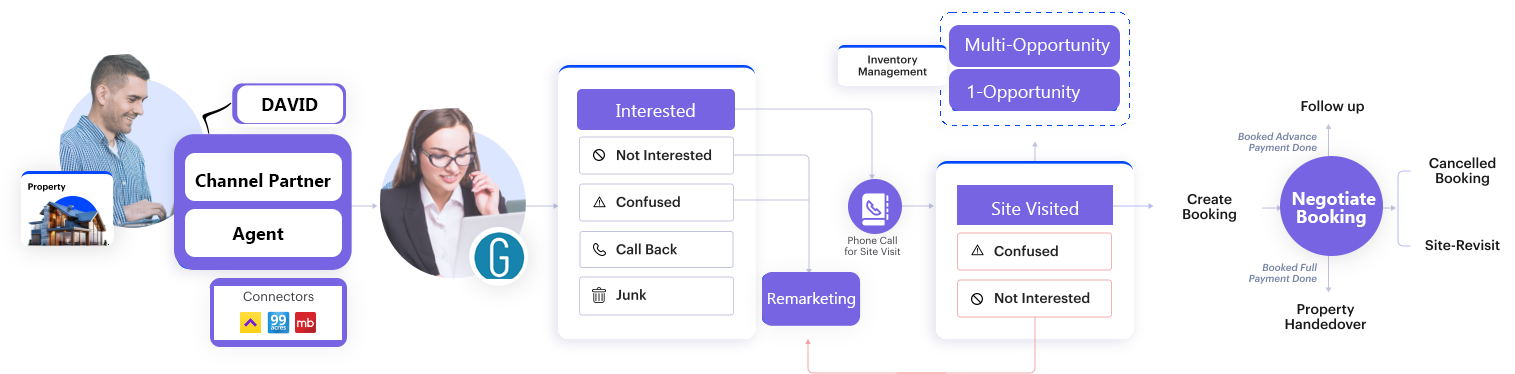Click the MagicBricks mb connector icon
This screenshot has height=374, width=1515.
click(x=305, y=323)
